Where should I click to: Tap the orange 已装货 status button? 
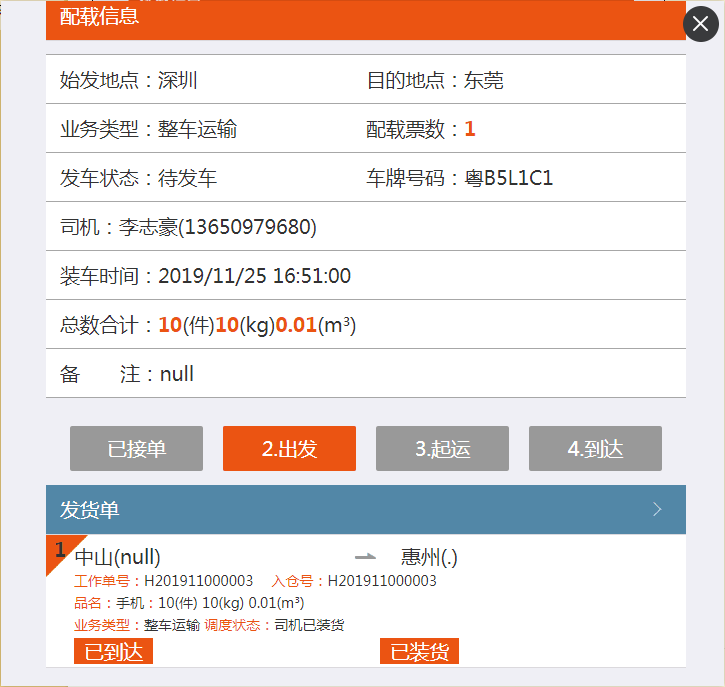point(419,652)
